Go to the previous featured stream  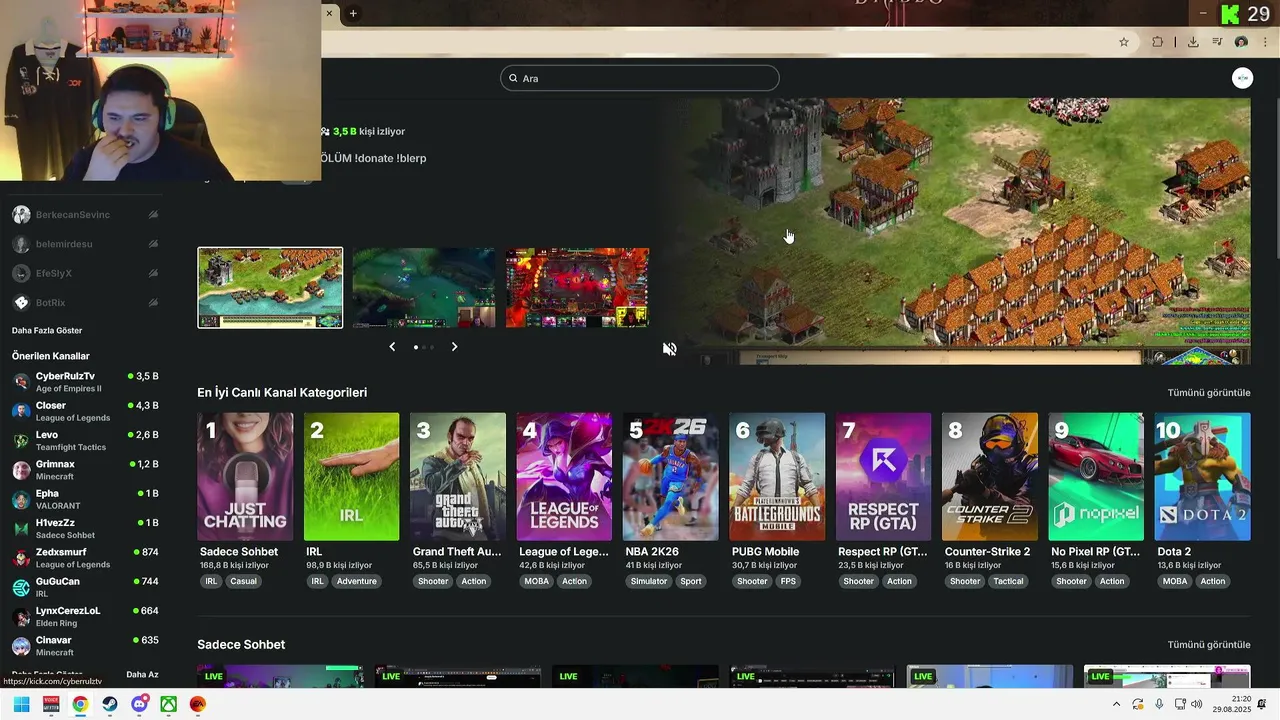(x=392, y=347)
